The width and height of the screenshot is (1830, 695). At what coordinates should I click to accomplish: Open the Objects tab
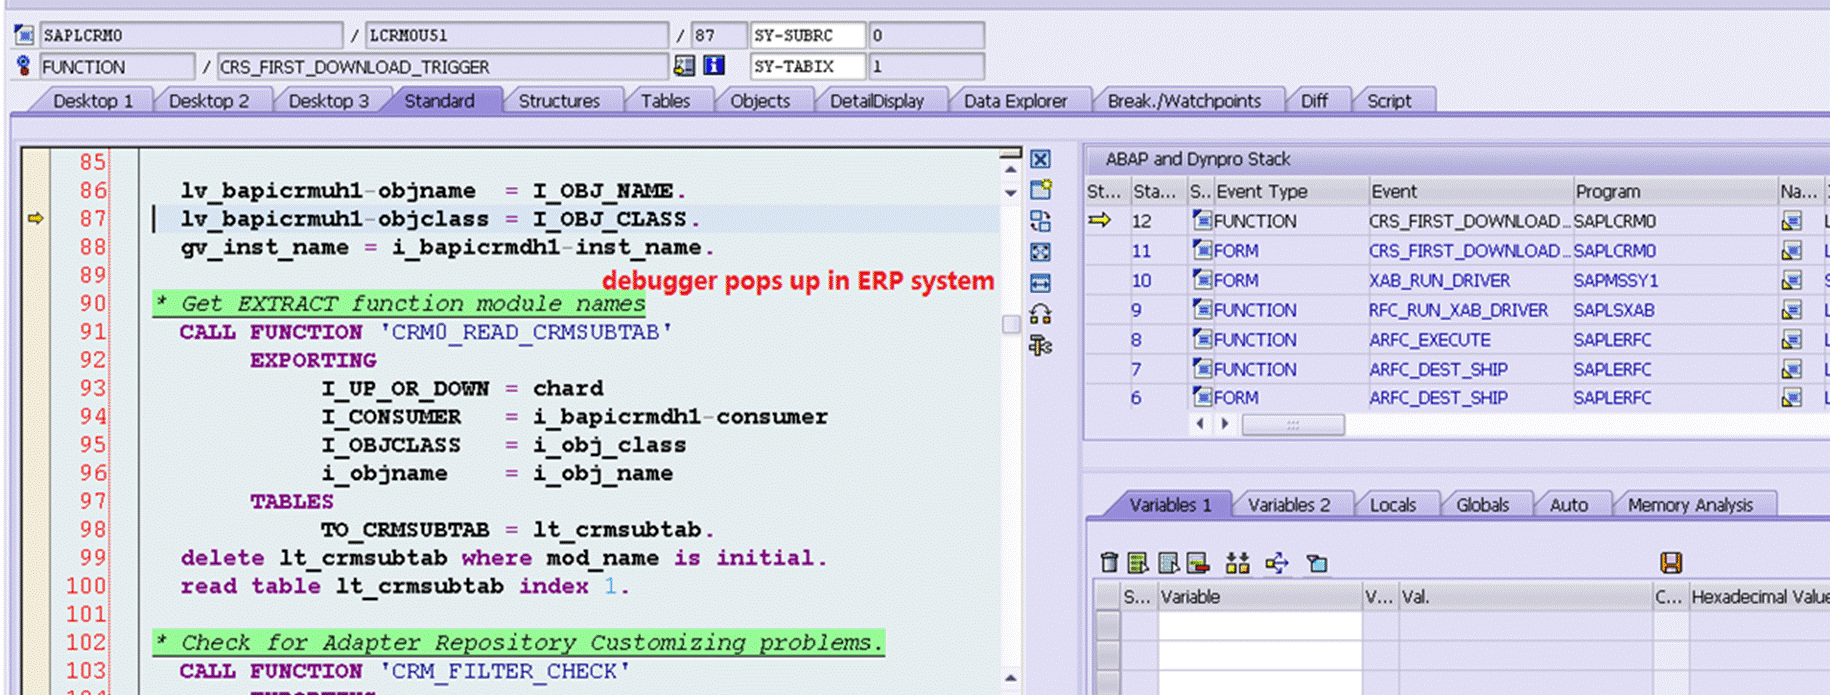[x=760, y=101]
